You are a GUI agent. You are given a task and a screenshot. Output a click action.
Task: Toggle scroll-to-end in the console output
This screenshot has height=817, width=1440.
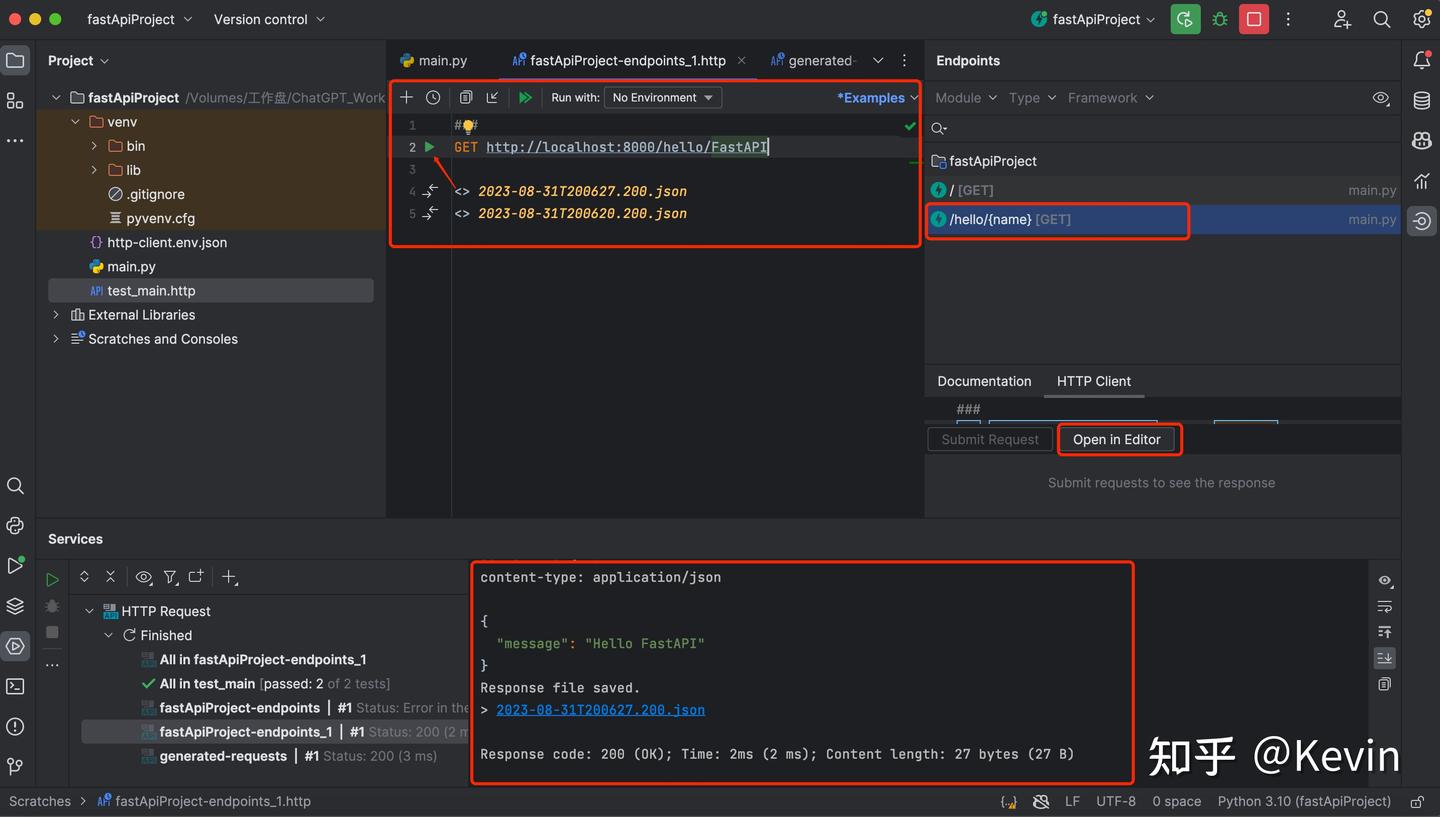[x=1384, y=658]
